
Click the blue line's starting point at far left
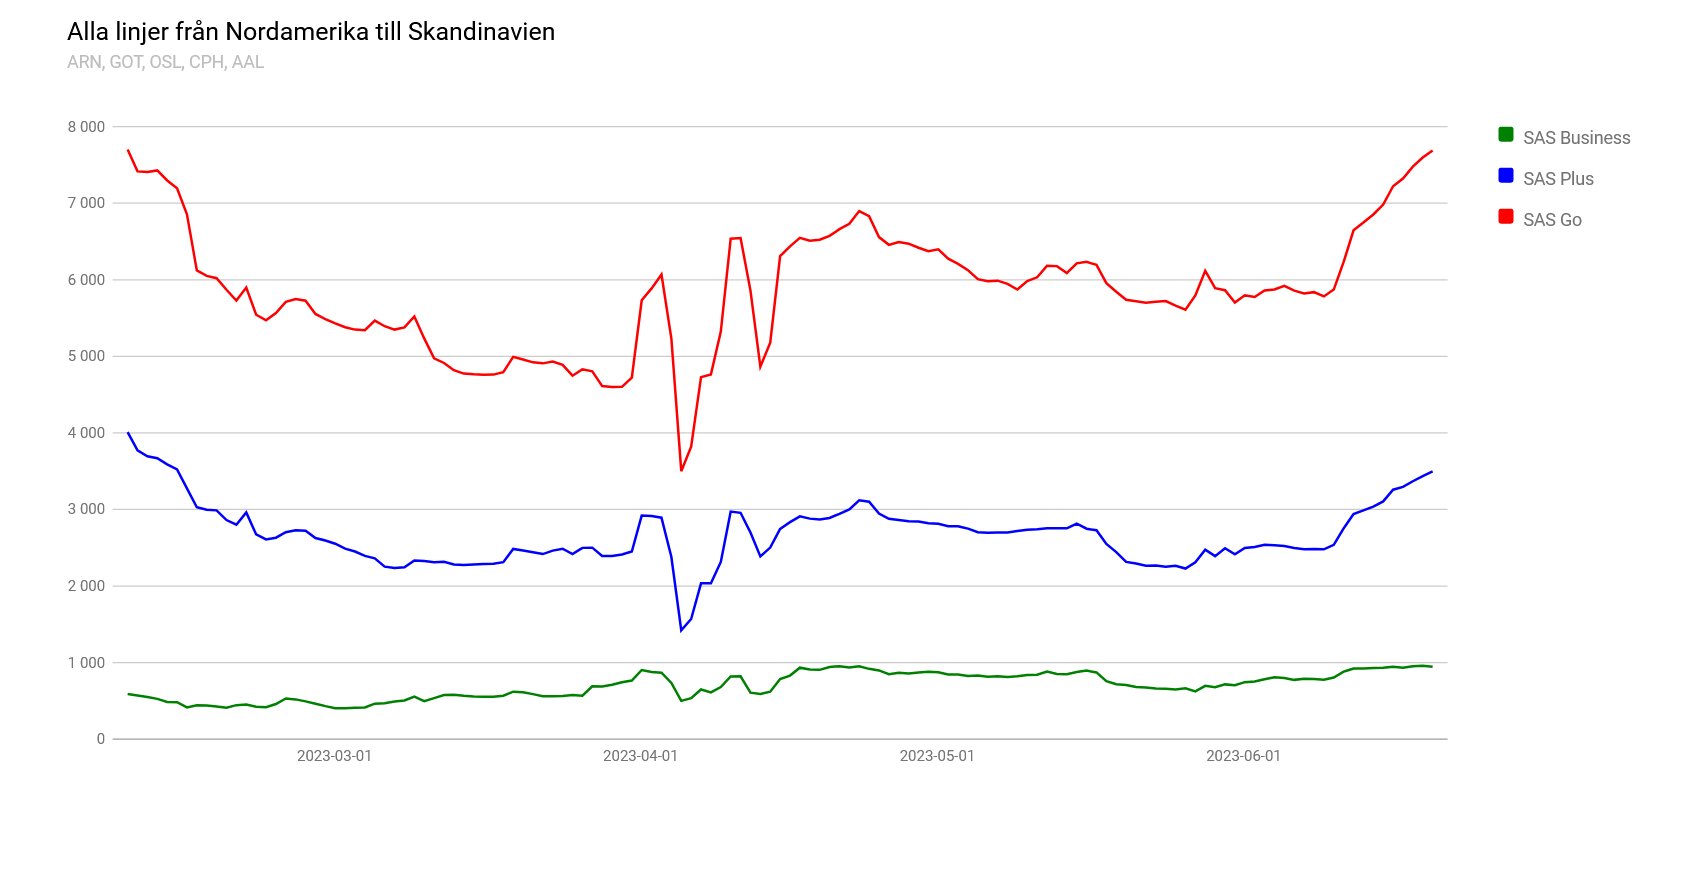(128, 433)
